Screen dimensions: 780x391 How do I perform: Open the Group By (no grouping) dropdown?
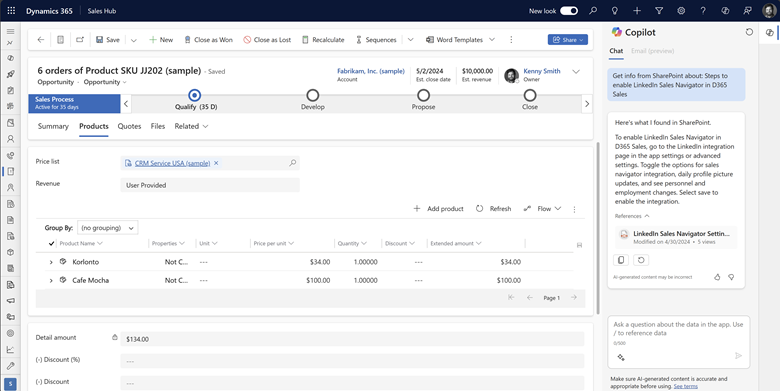[107, 228]
